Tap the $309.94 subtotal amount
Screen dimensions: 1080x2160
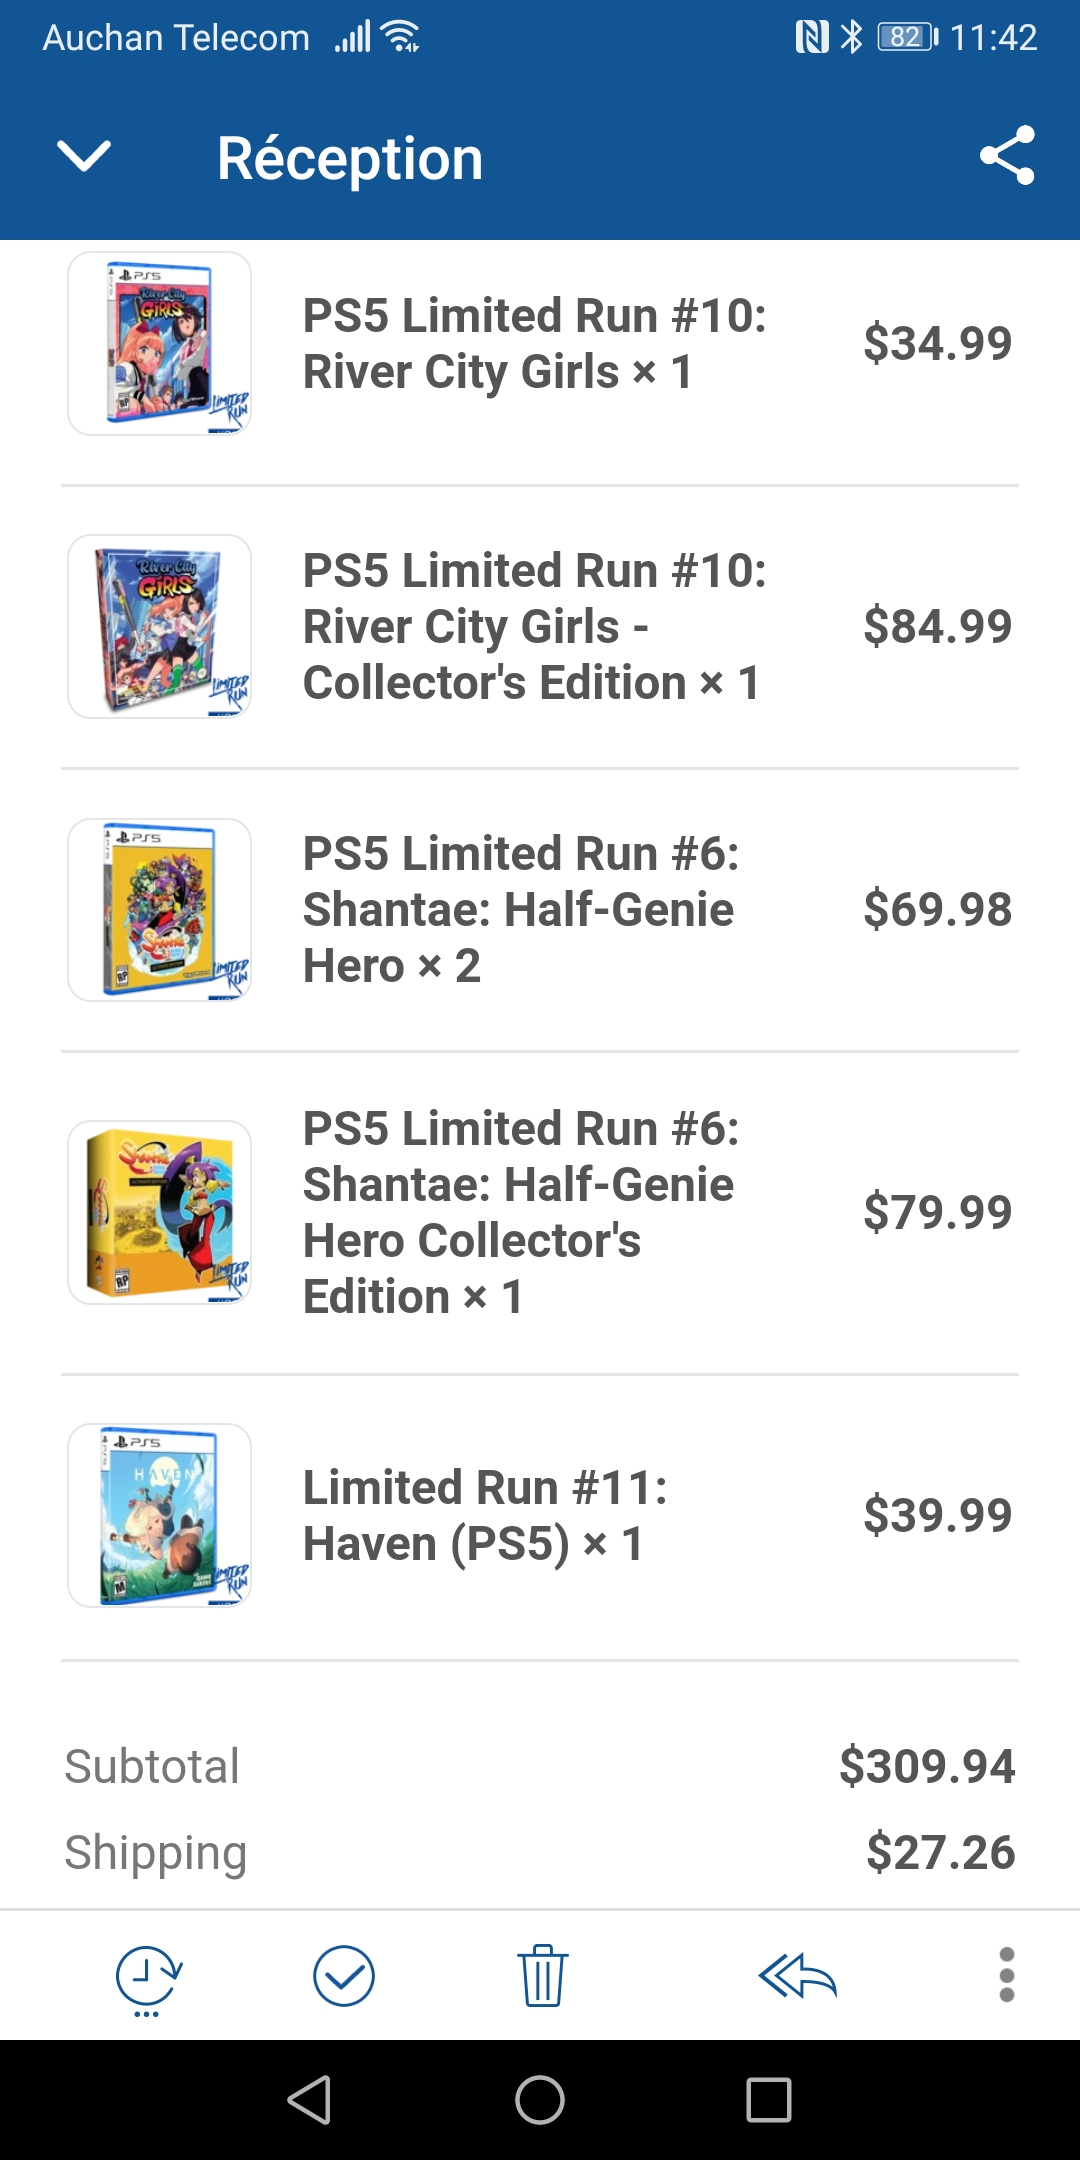pyautogui.click(x=926, y=1766)
